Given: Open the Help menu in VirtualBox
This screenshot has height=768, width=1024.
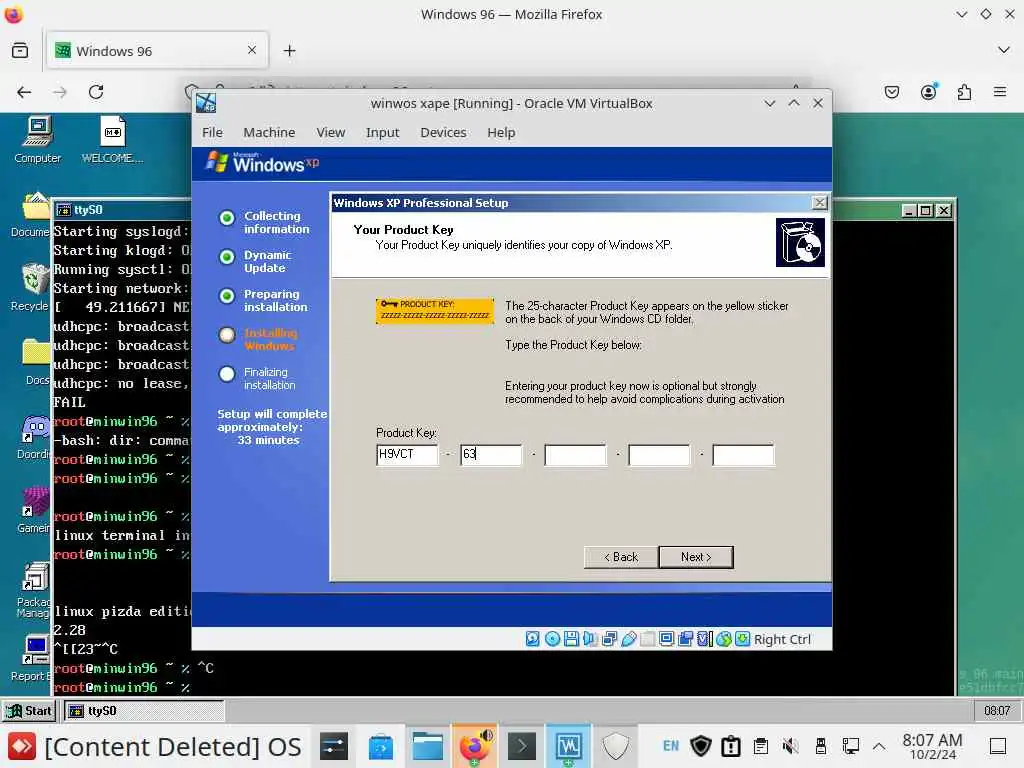Looking at the screenshot, I should point(501,133).
